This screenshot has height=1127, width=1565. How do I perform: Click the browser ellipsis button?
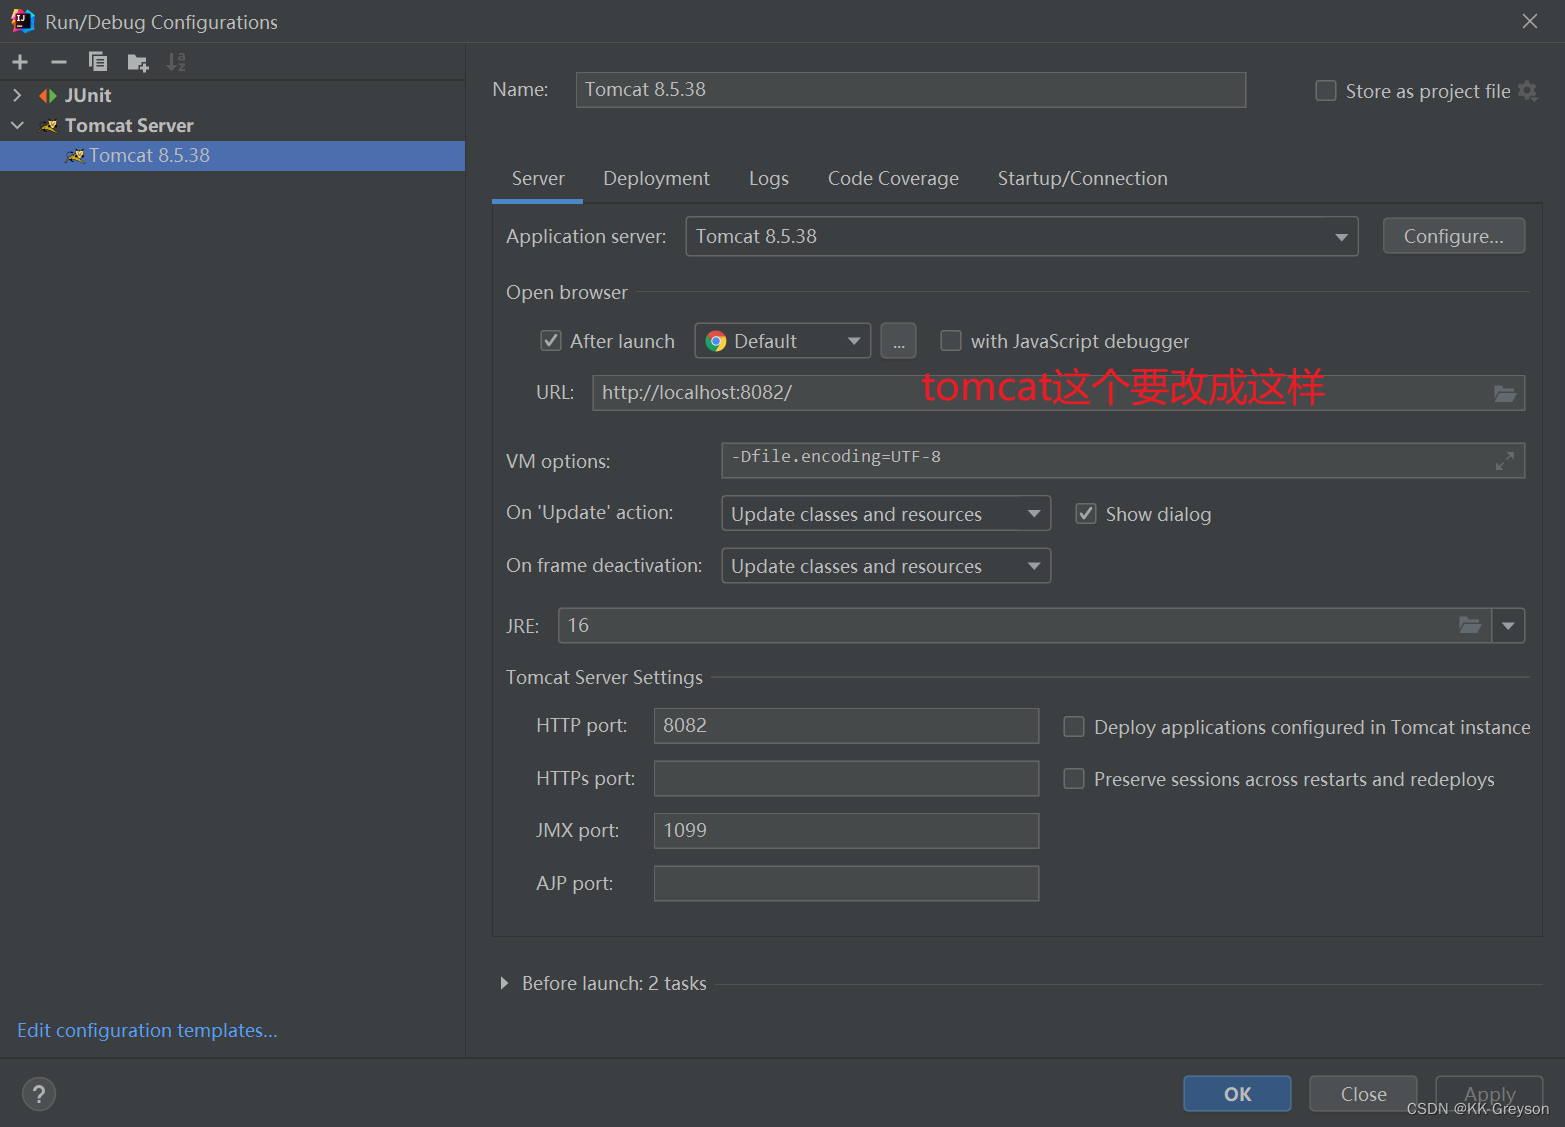tap(898, 341)
